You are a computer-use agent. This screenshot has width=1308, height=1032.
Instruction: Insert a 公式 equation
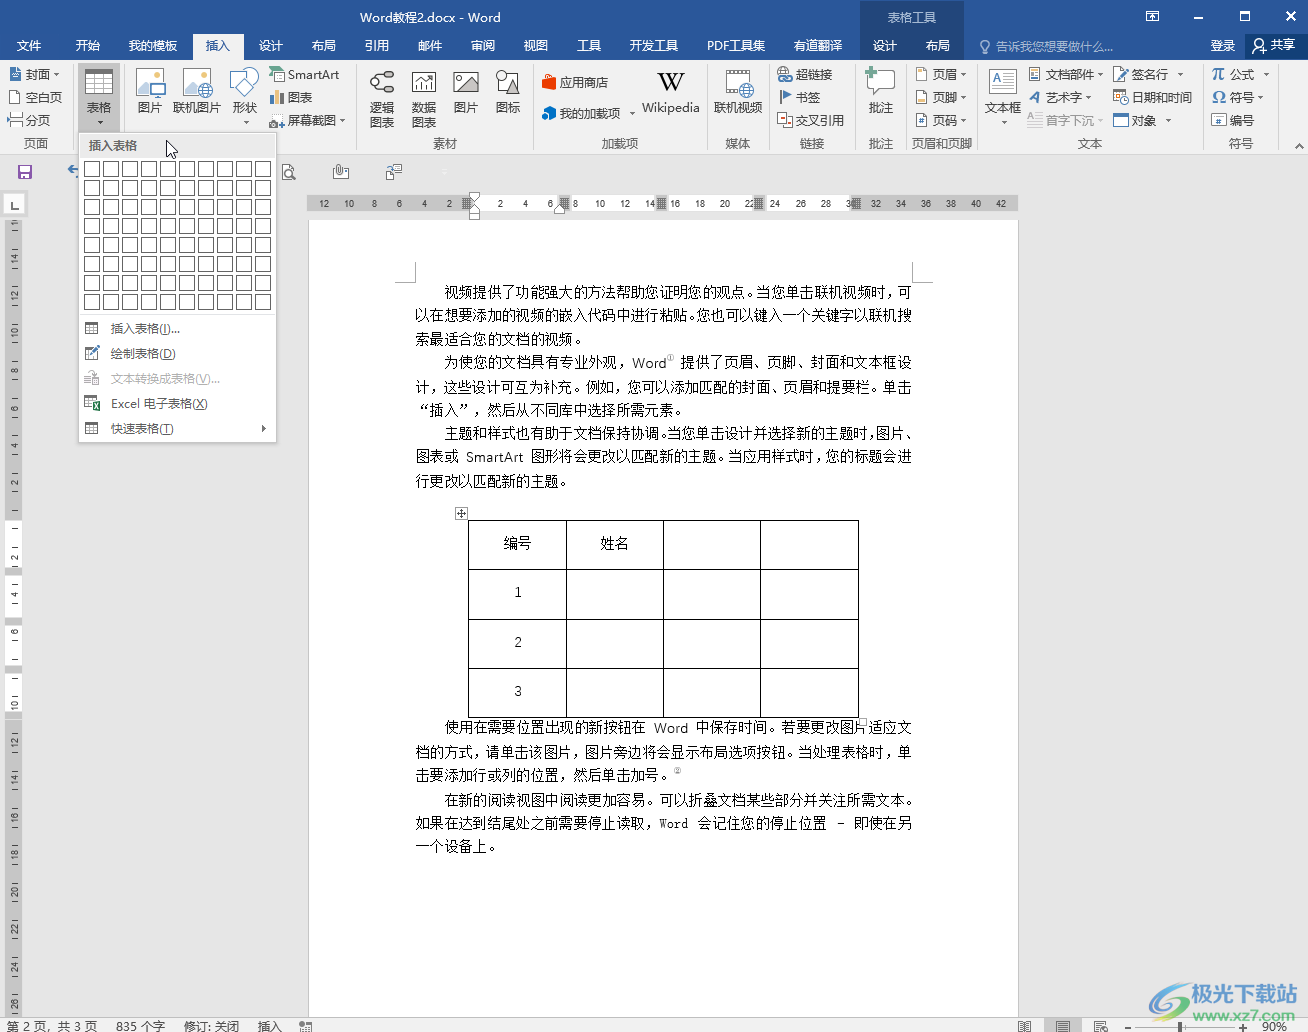pos(1240,75)
